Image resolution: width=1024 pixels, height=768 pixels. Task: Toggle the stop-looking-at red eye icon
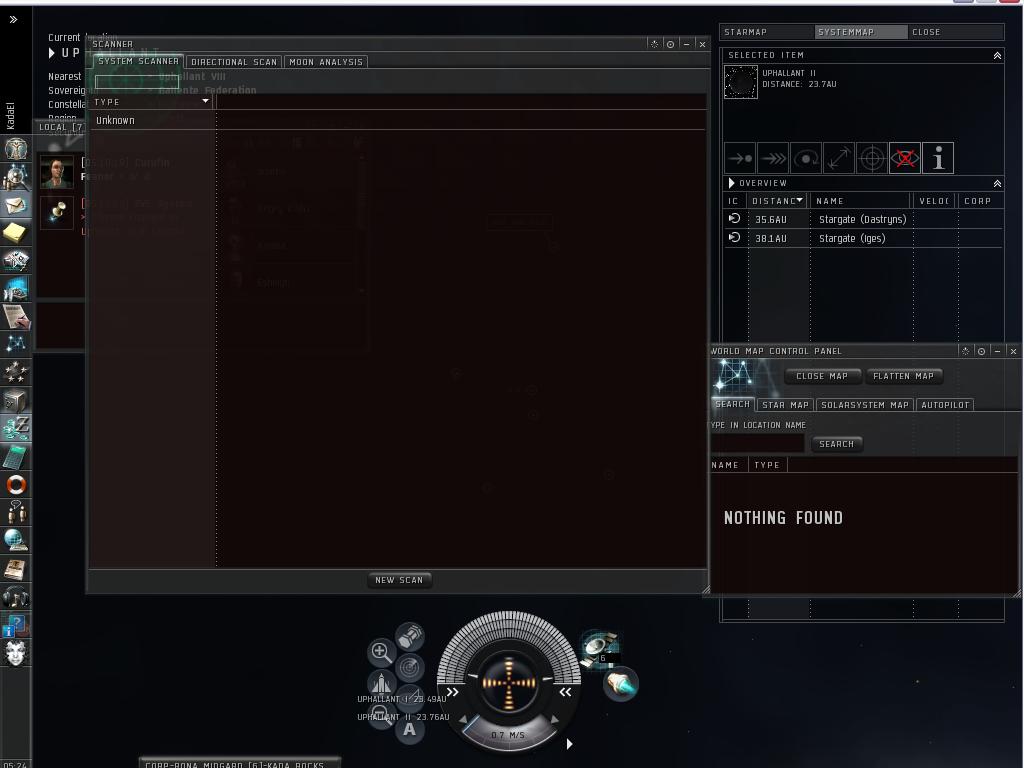(x=905, y=158)
